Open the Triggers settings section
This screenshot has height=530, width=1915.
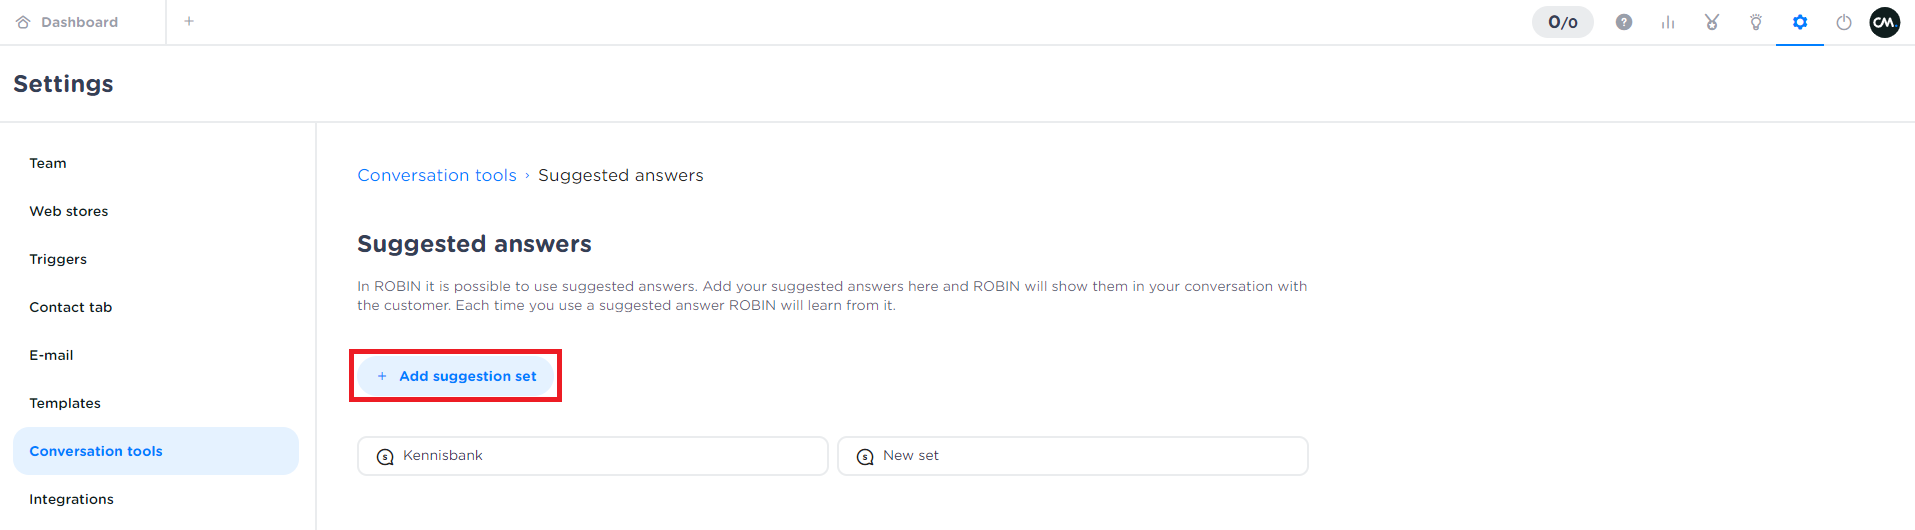point(58,259)
